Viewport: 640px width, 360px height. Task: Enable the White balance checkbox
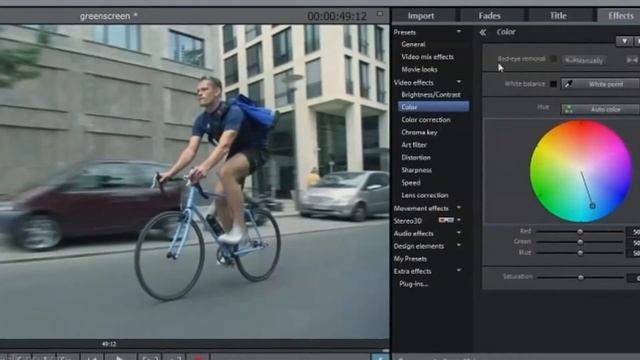pos(553,84)
